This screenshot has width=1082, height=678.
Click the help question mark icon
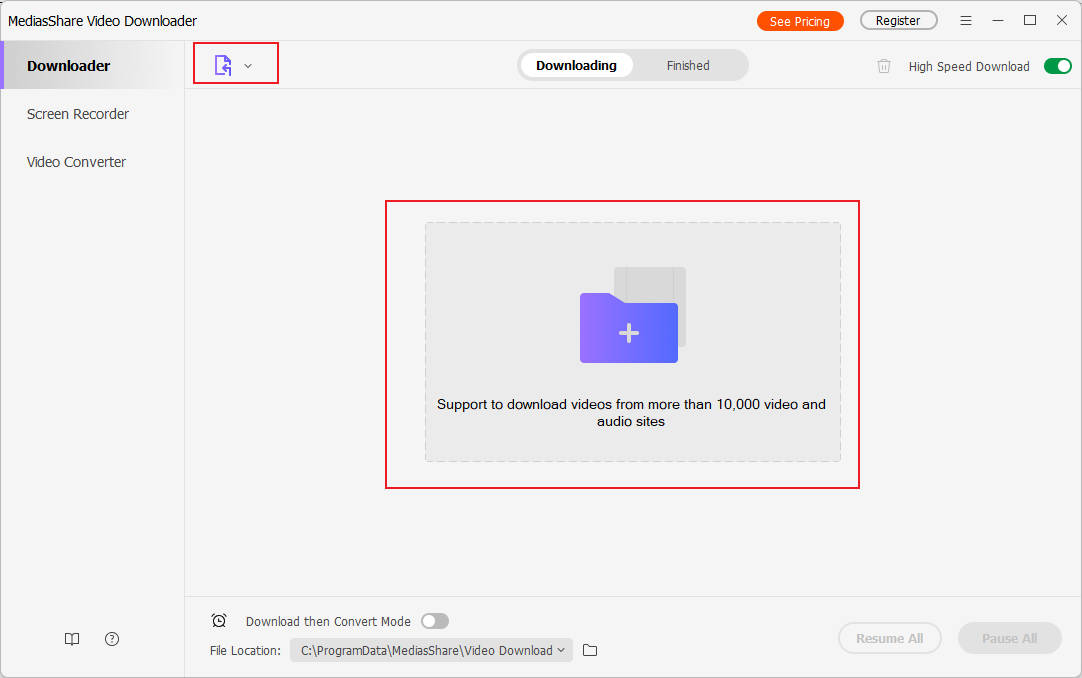111,638
